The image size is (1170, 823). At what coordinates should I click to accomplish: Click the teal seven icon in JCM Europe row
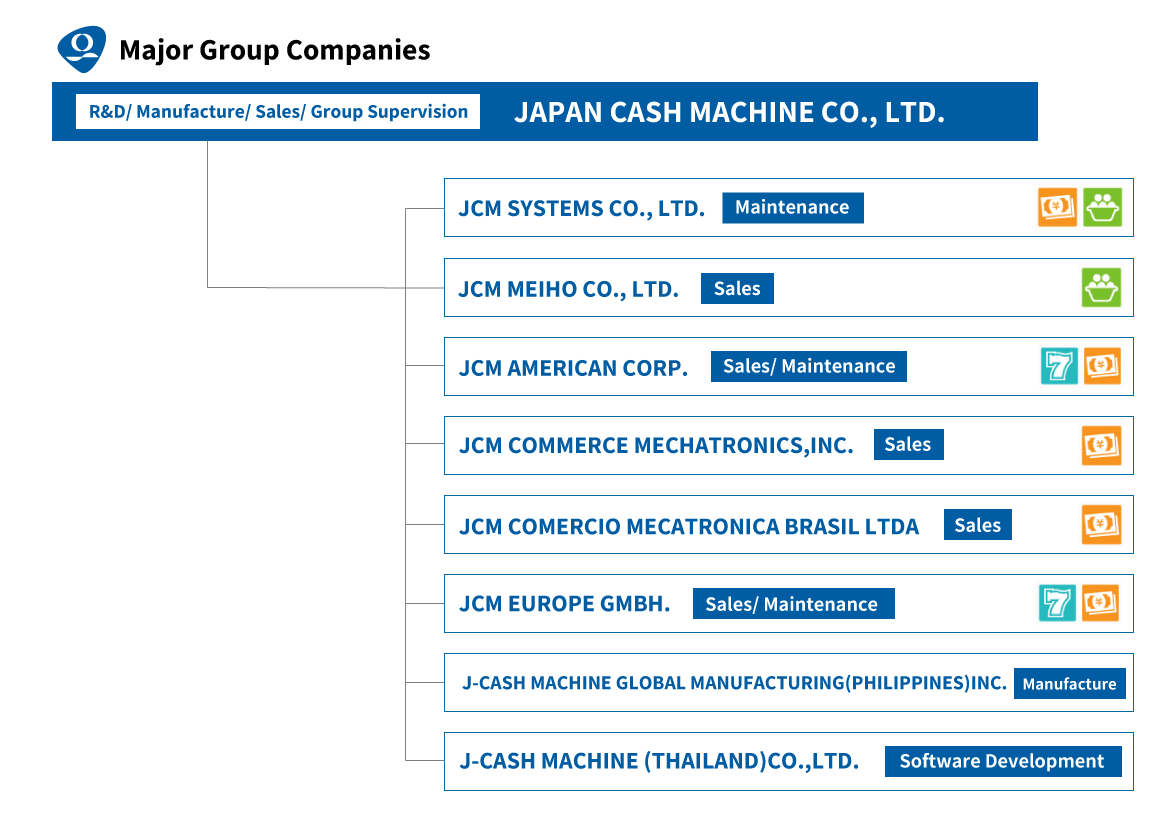(1057, 603)
